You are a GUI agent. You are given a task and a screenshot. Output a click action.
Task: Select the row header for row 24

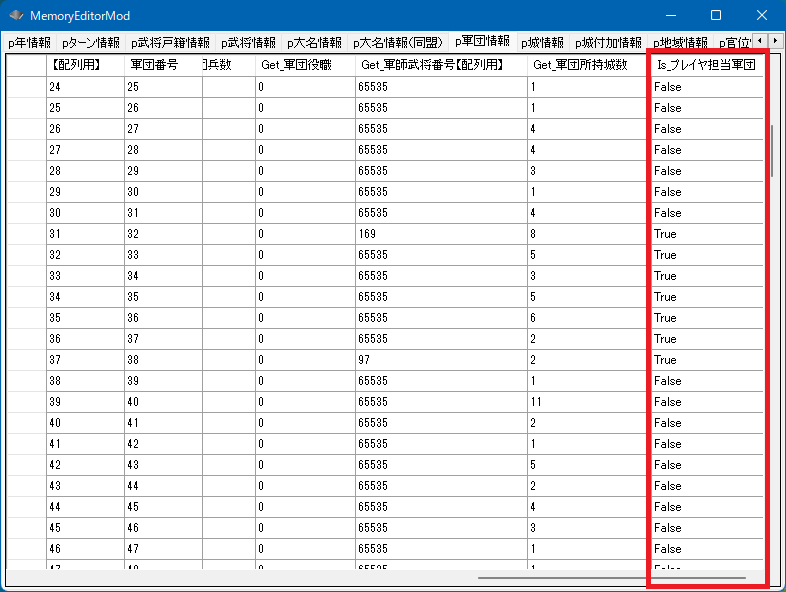pos(25,87)
